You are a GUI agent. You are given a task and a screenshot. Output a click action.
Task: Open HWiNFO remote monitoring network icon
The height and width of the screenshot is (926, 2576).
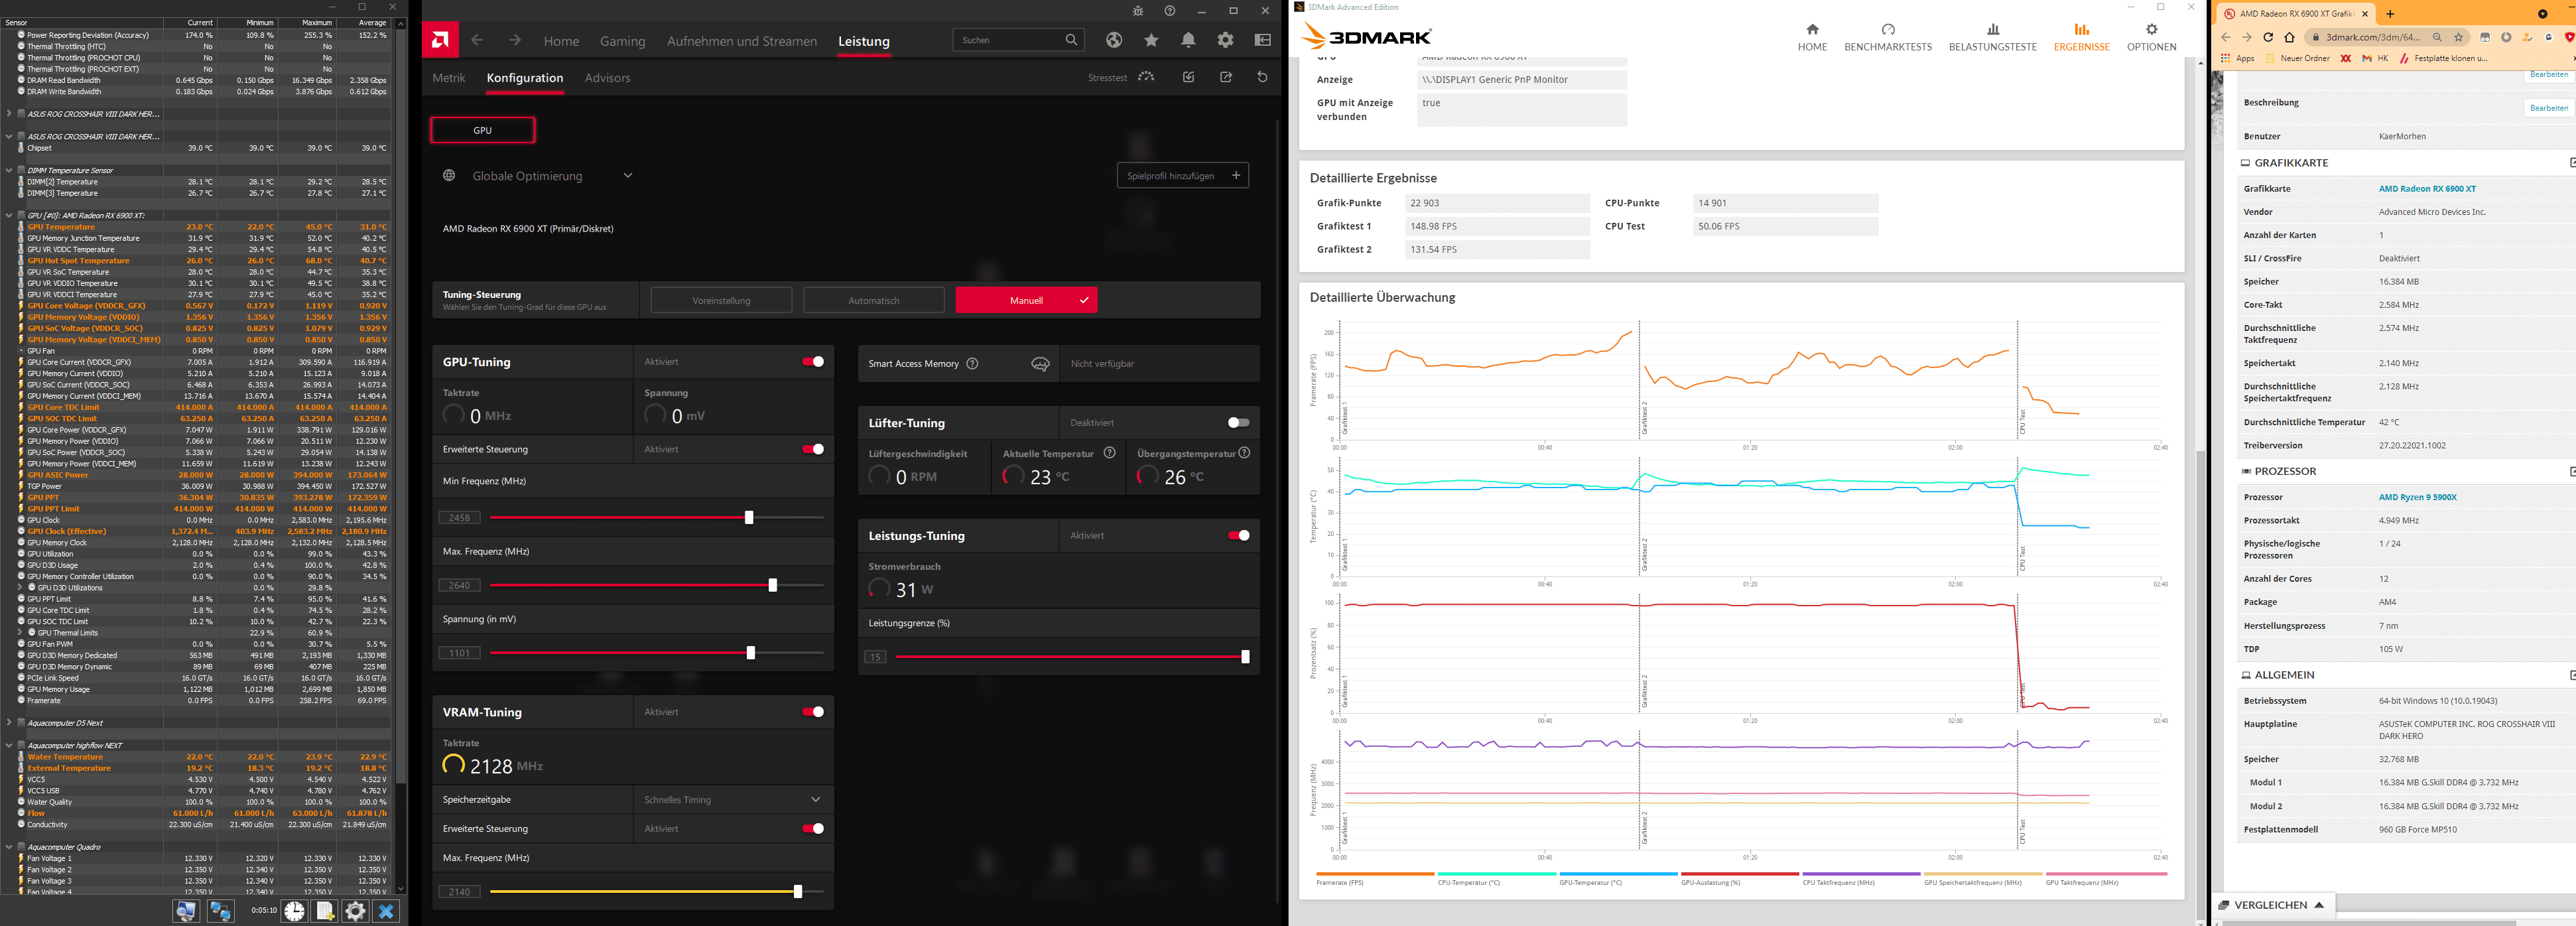[220, 911]
